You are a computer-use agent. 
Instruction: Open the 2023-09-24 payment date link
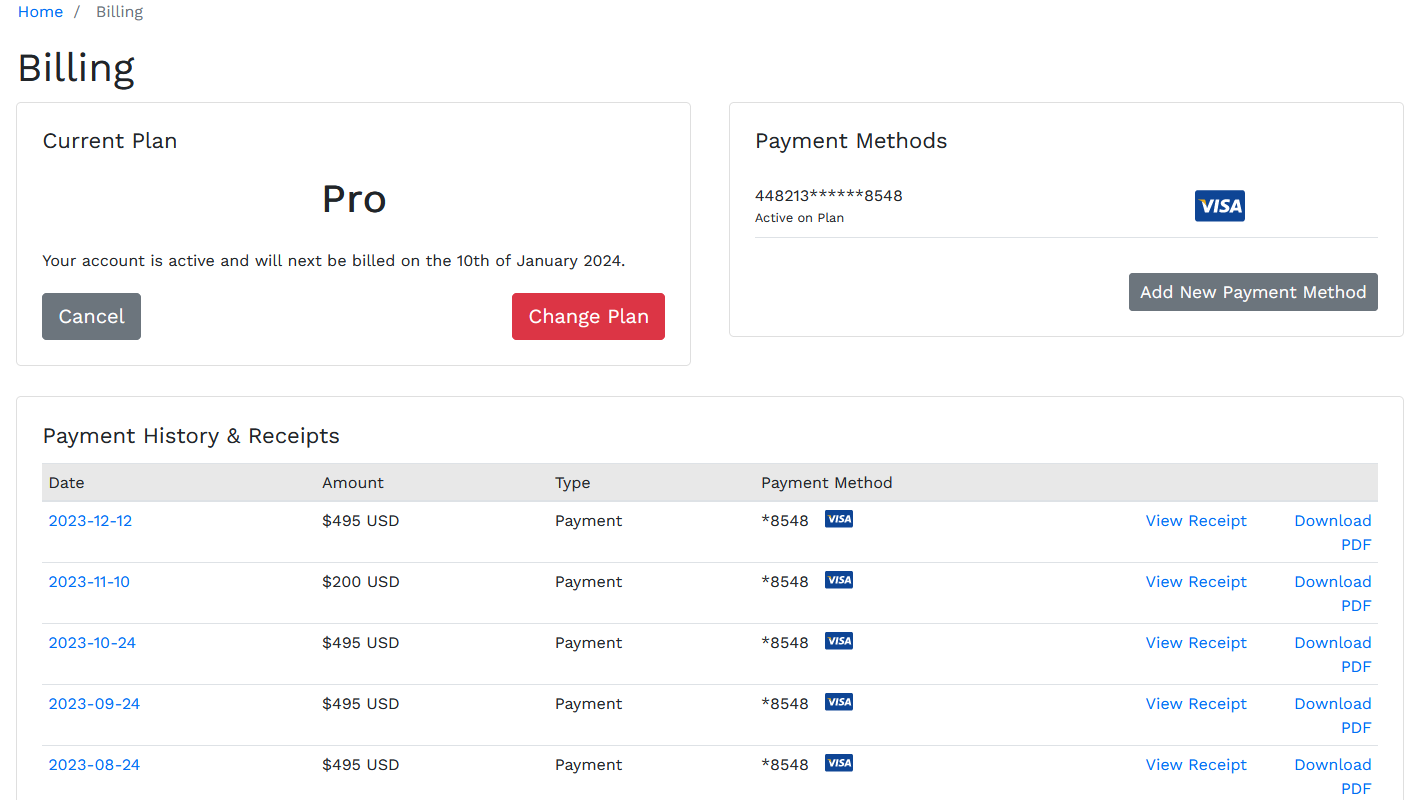tap(94, 704)
